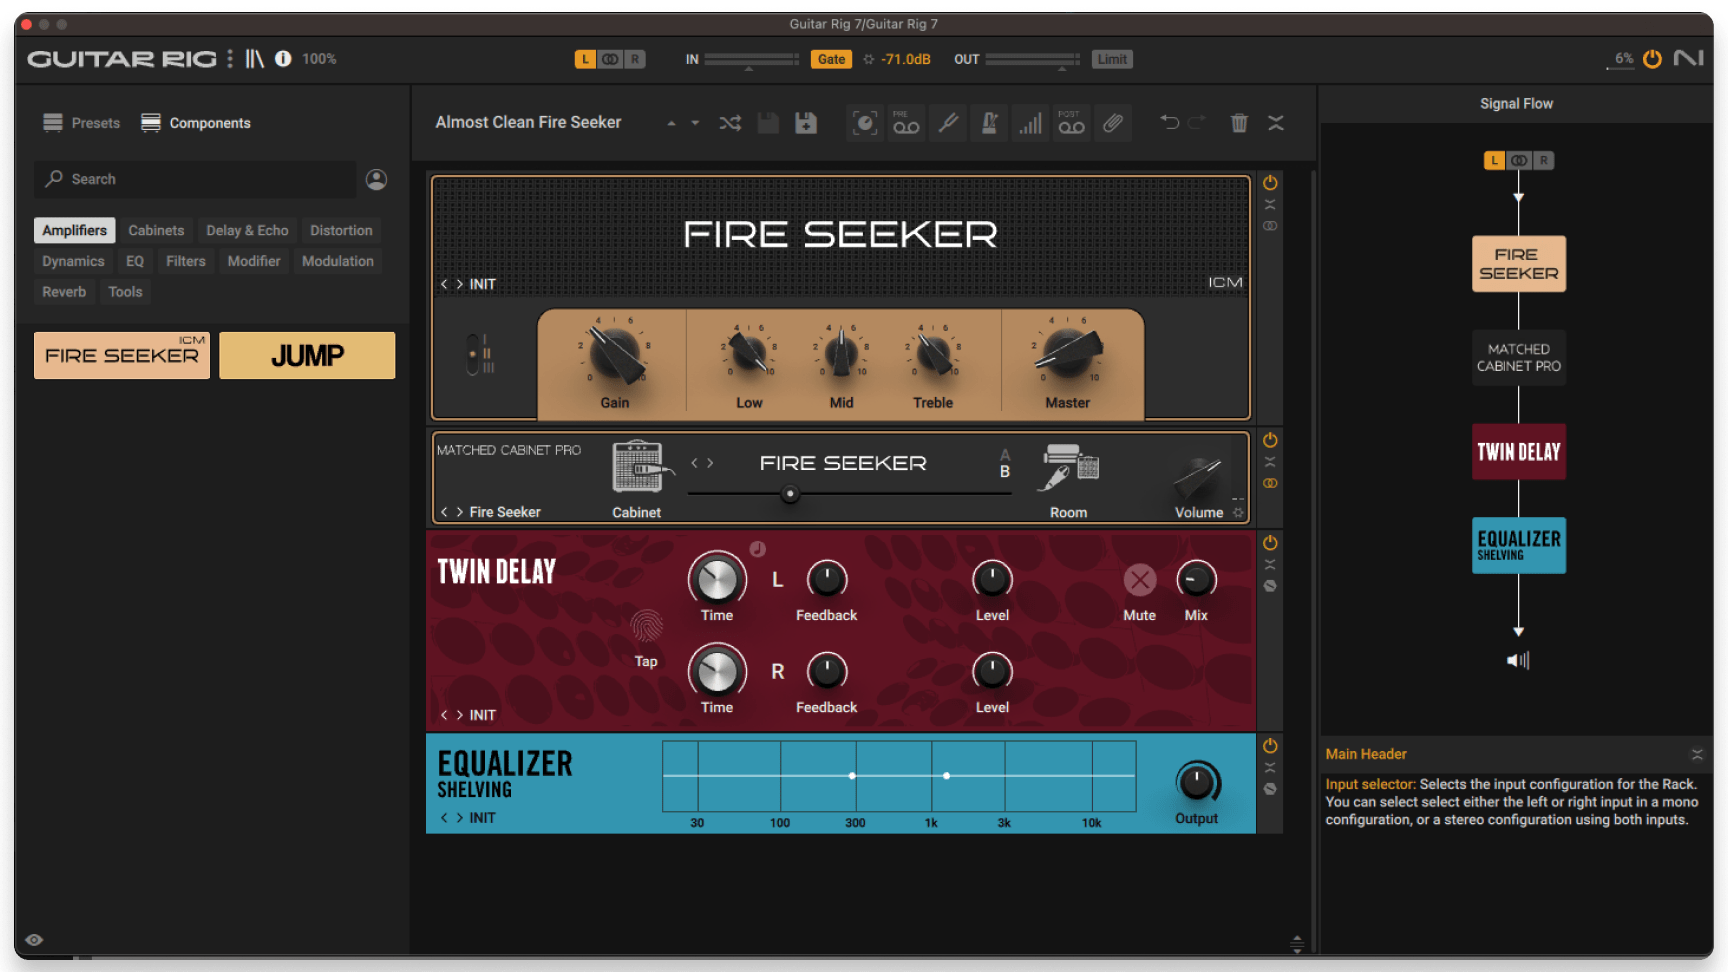This screenshot has width=1728, height=972.
Task: Collapse the Fire Seeker amp module
Action: (x=1270, y=204)
